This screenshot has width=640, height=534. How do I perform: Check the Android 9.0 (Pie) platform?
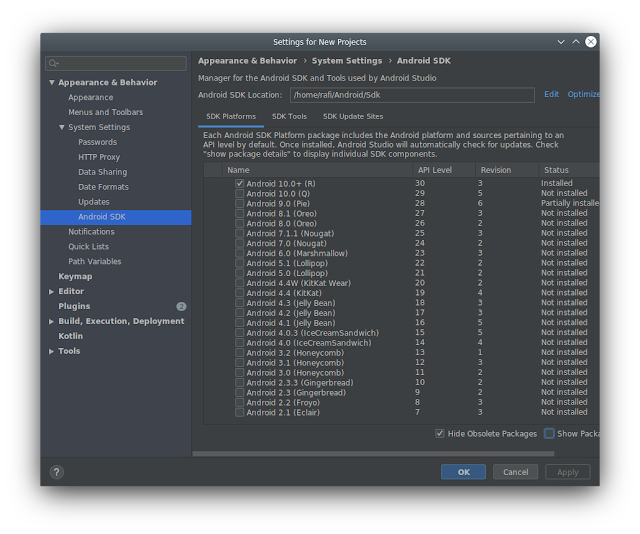(240, 203)
